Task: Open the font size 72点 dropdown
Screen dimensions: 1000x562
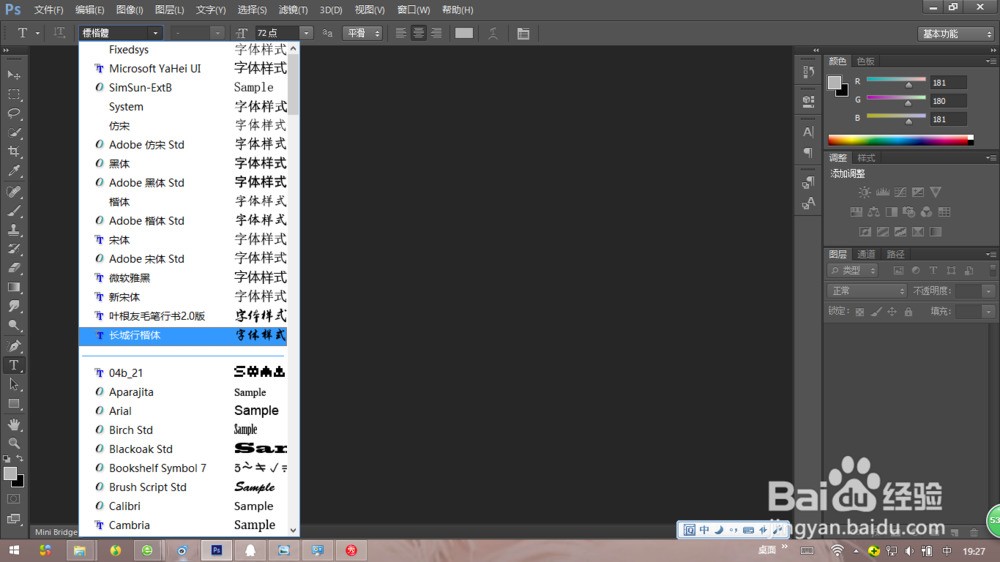Action: (x=306, y=33)
